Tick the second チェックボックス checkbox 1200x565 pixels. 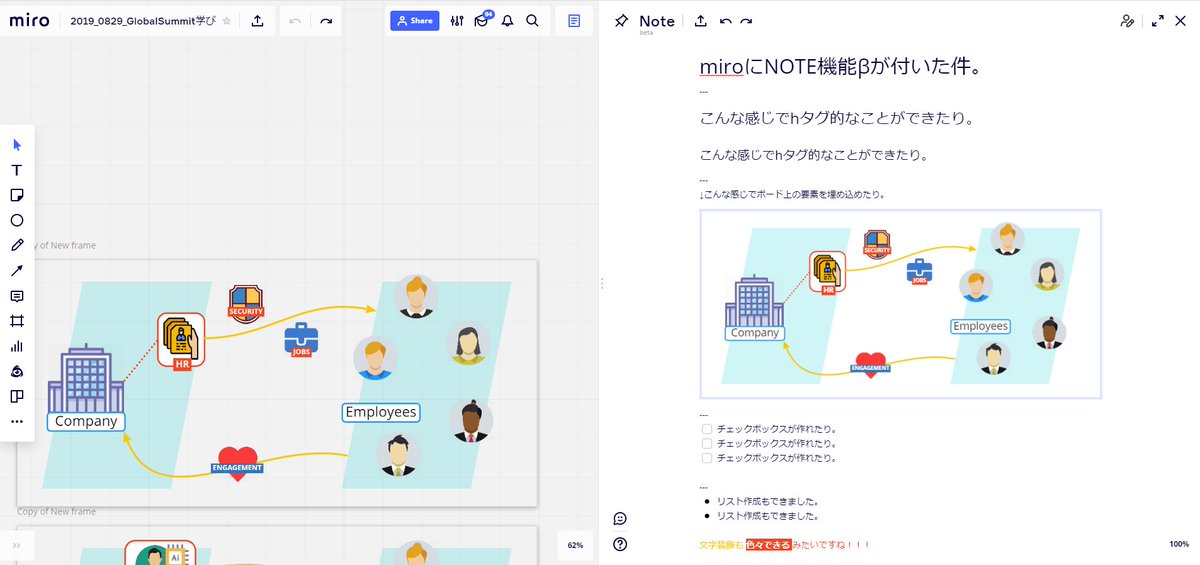pos(707,443)
